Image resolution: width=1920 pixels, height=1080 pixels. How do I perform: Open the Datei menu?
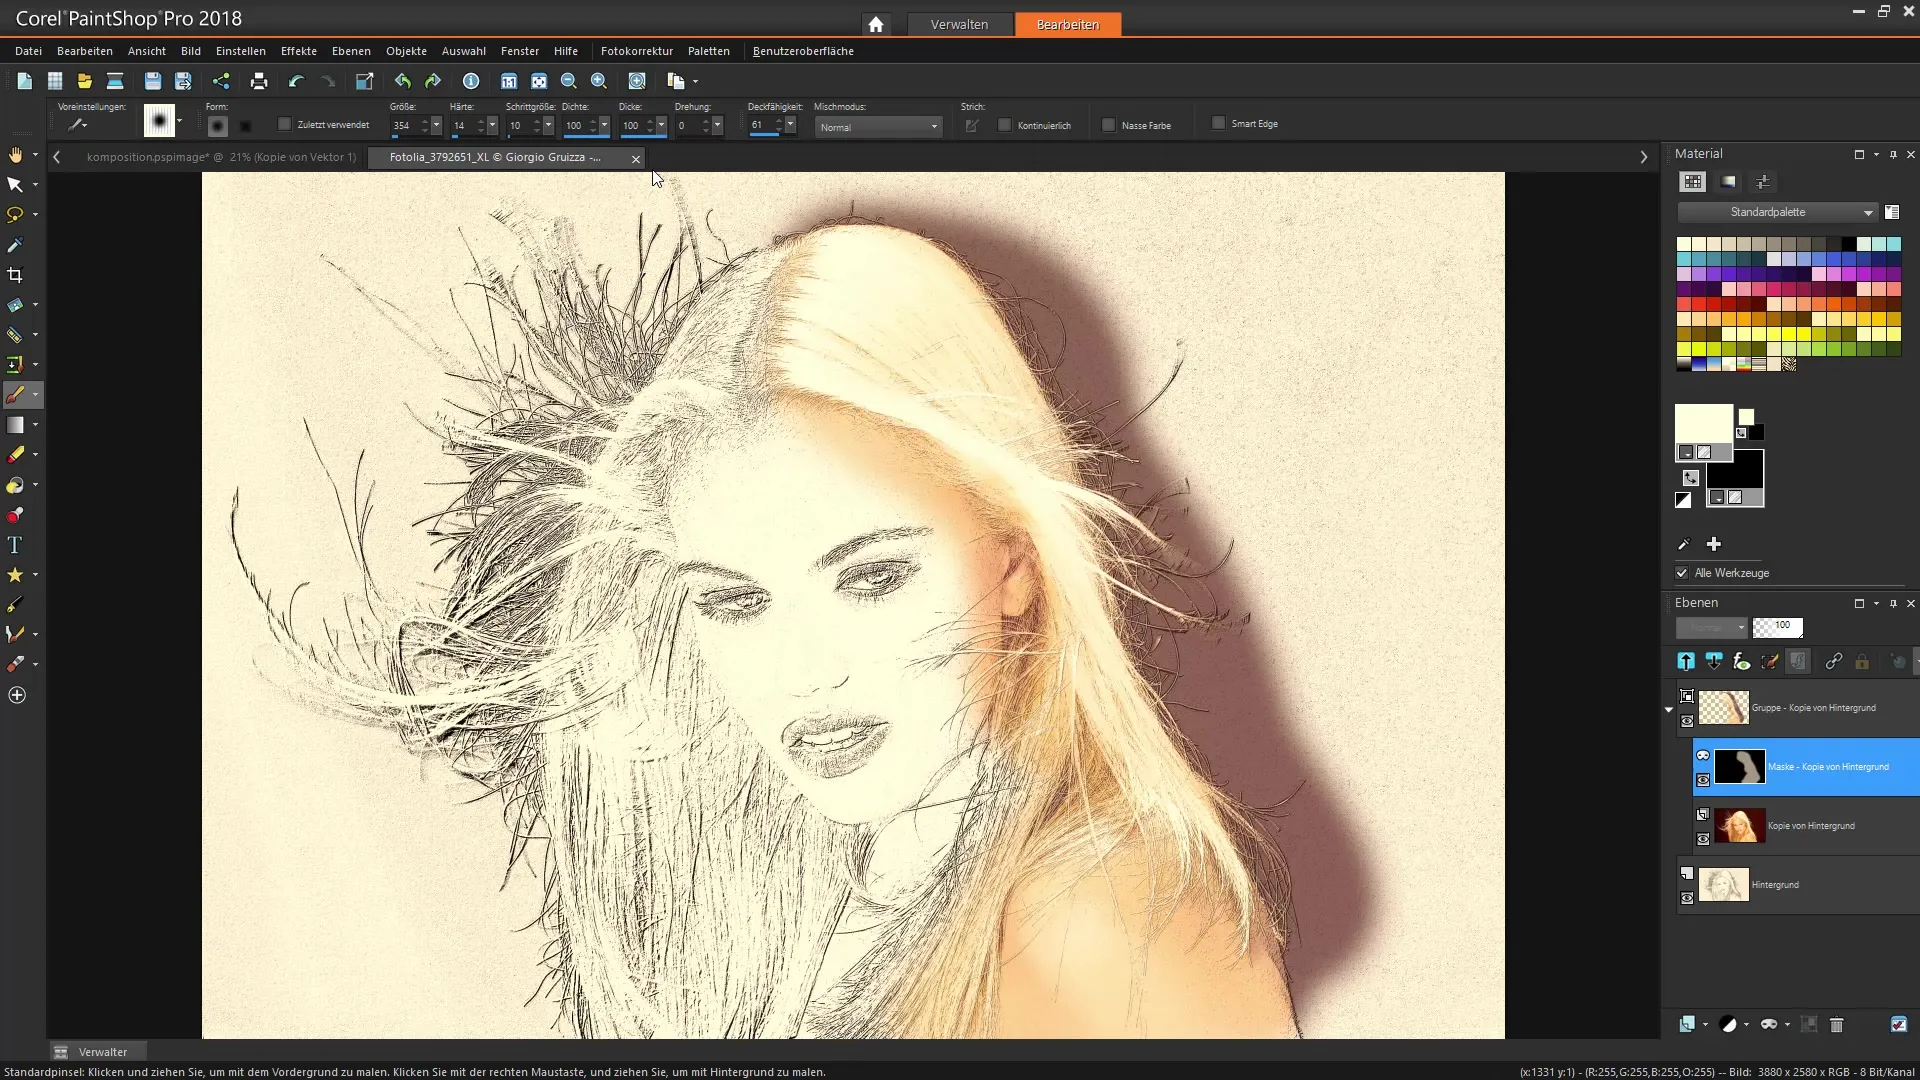click(x=28, y=51)
